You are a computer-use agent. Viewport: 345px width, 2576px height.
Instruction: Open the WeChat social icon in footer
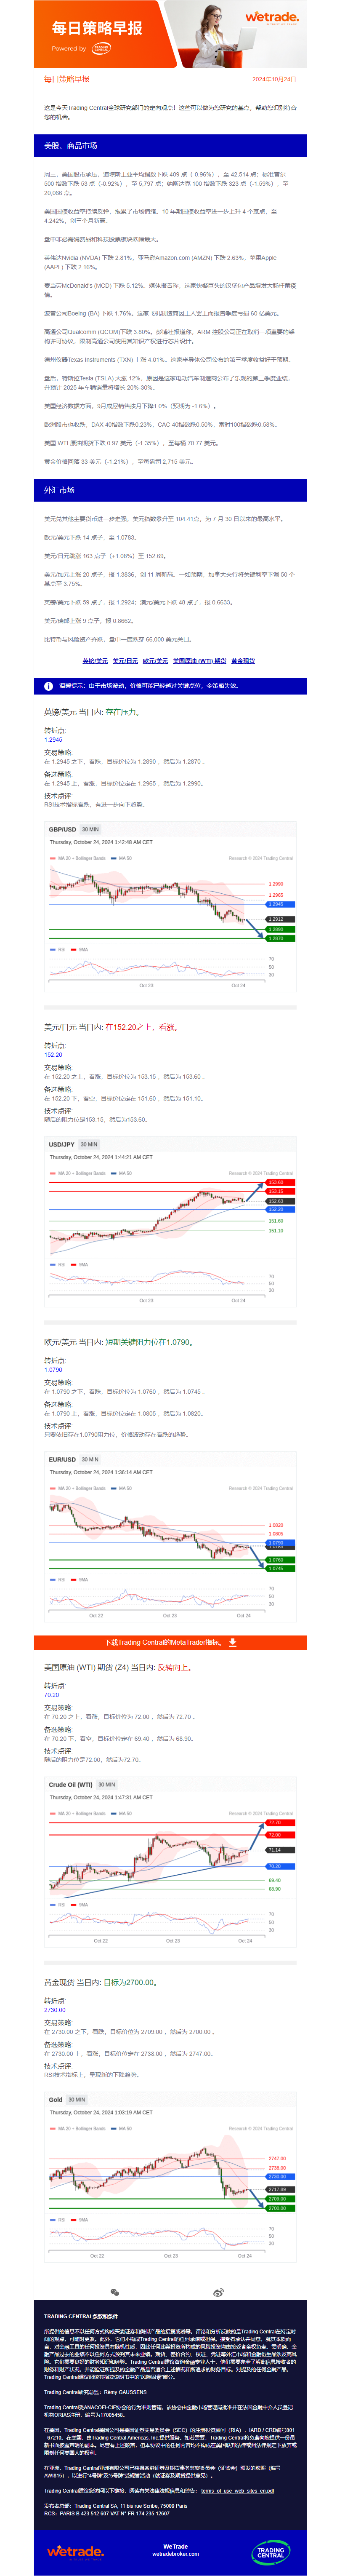click(x=115, y=2292)
